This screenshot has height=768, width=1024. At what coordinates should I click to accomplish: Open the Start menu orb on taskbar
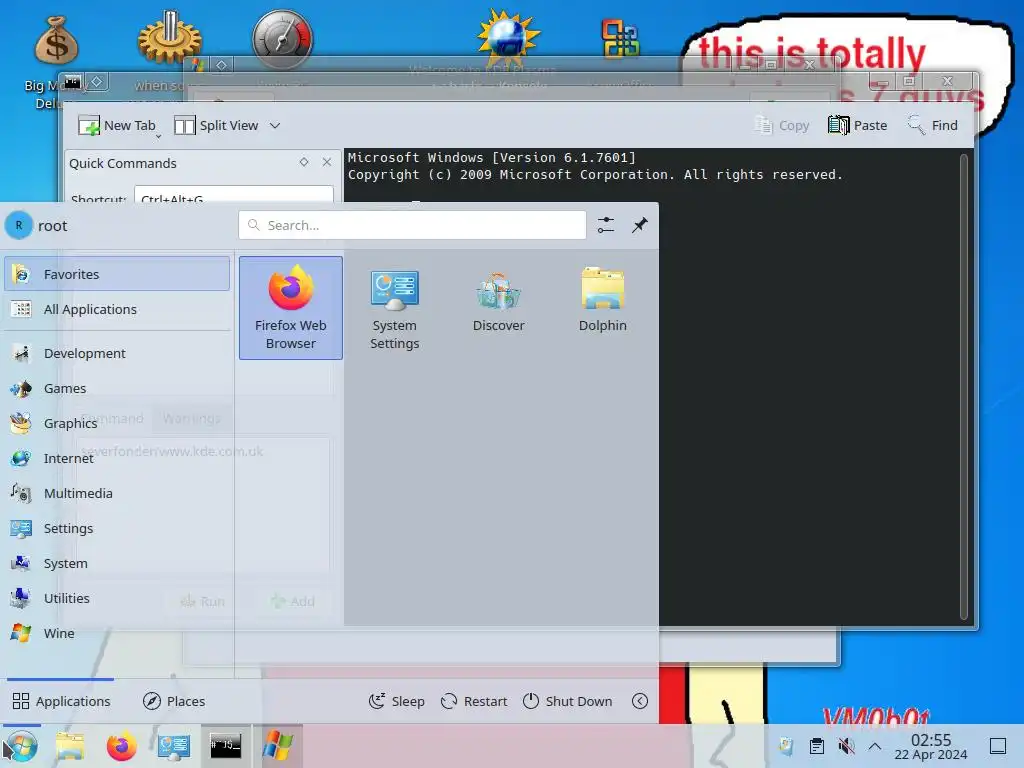click(20, 746)
